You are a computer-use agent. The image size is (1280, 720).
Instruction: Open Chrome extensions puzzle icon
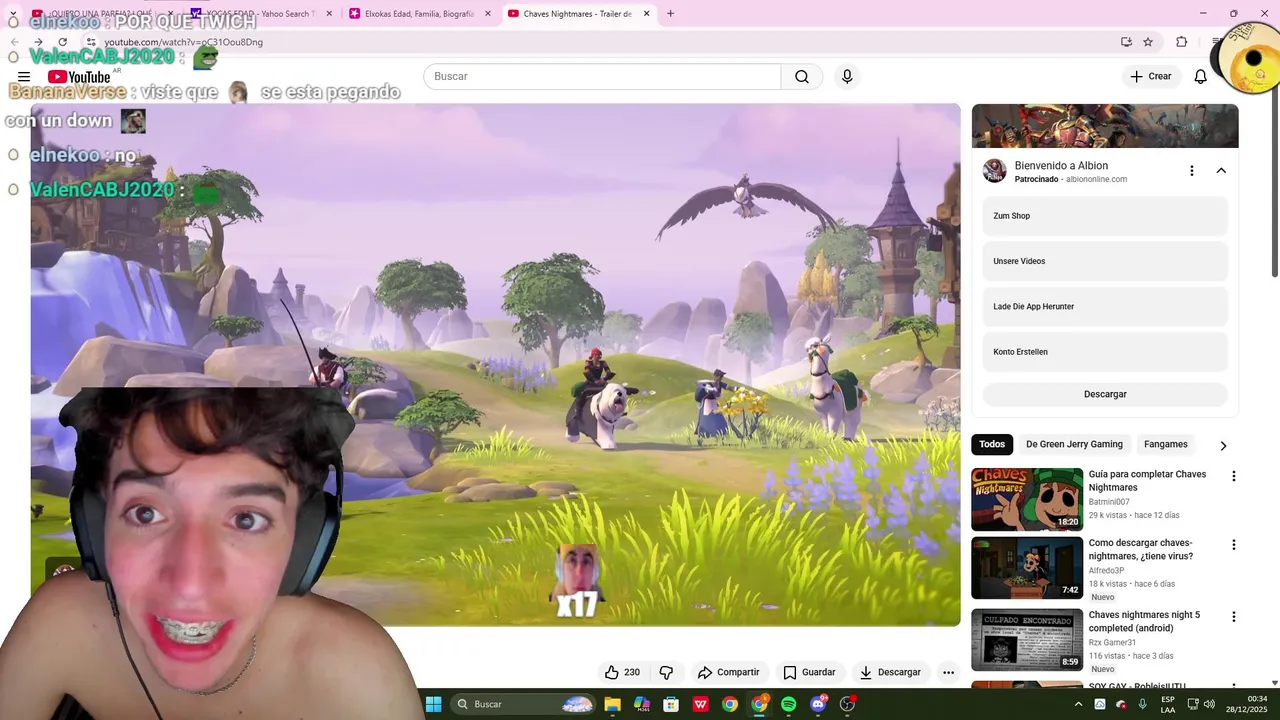click(x=1182, y=42)
